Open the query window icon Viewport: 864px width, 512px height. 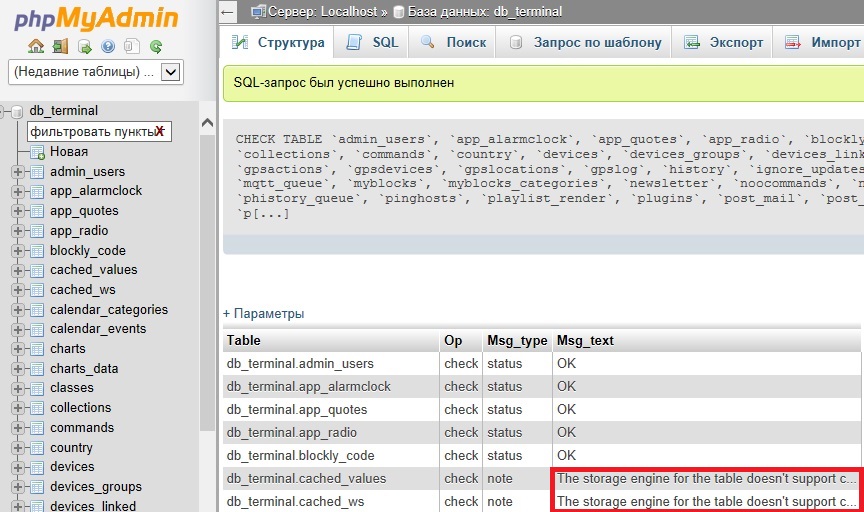84,46
